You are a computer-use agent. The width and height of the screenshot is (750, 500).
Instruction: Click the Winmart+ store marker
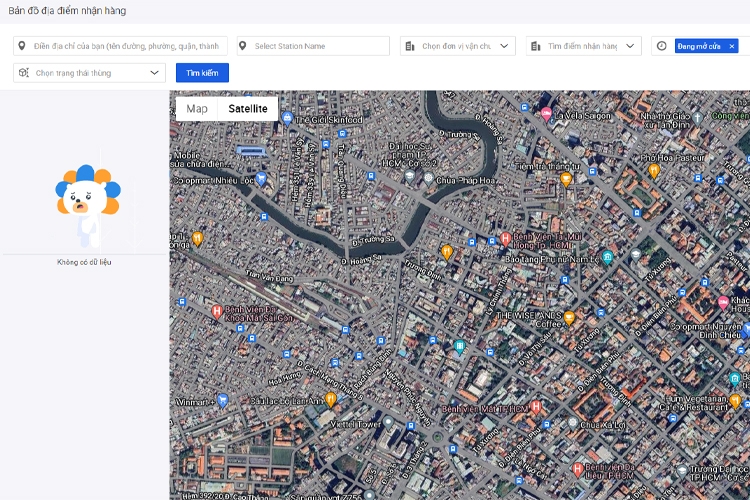[223, 400]
